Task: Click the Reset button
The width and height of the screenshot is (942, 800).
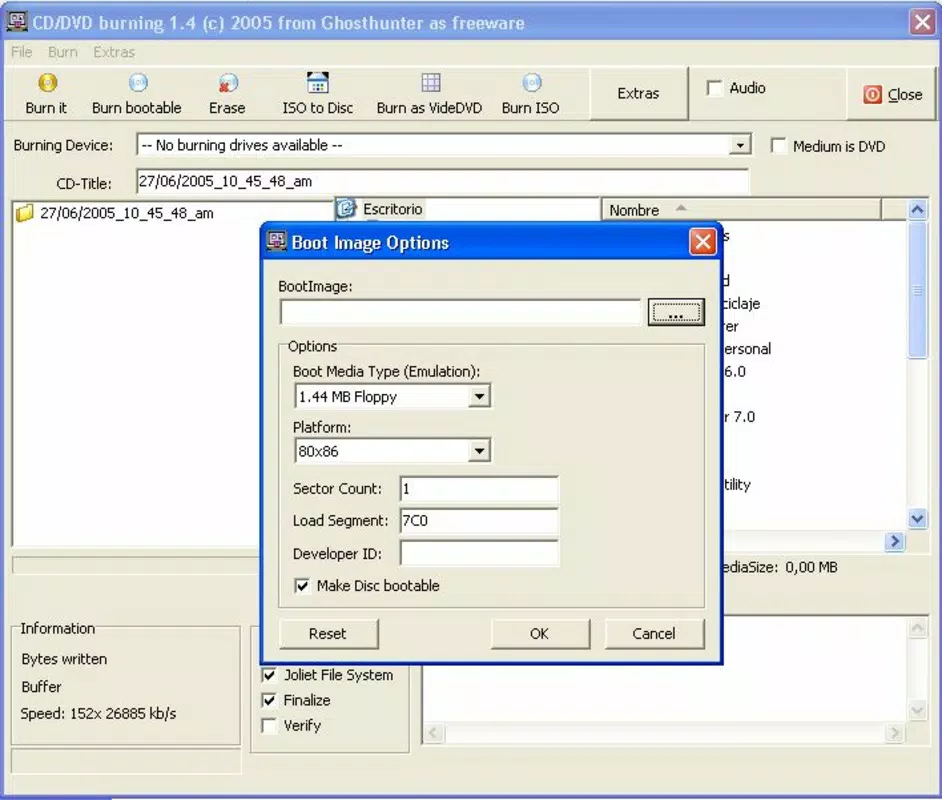Action: [329, 634]
